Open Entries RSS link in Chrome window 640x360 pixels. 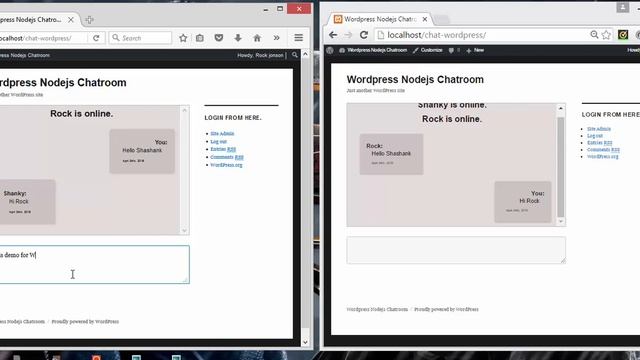(600, 142)
